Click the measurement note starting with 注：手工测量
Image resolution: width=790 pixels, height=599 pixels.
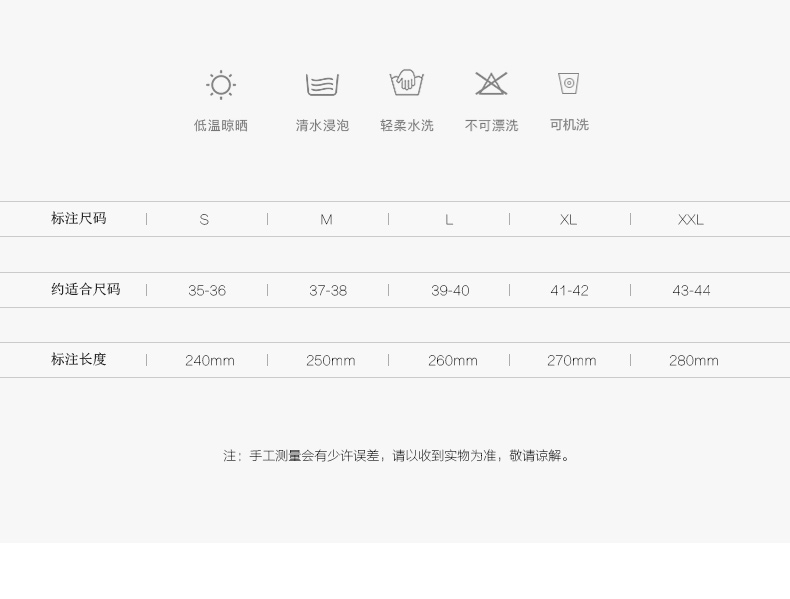point(398,456)
